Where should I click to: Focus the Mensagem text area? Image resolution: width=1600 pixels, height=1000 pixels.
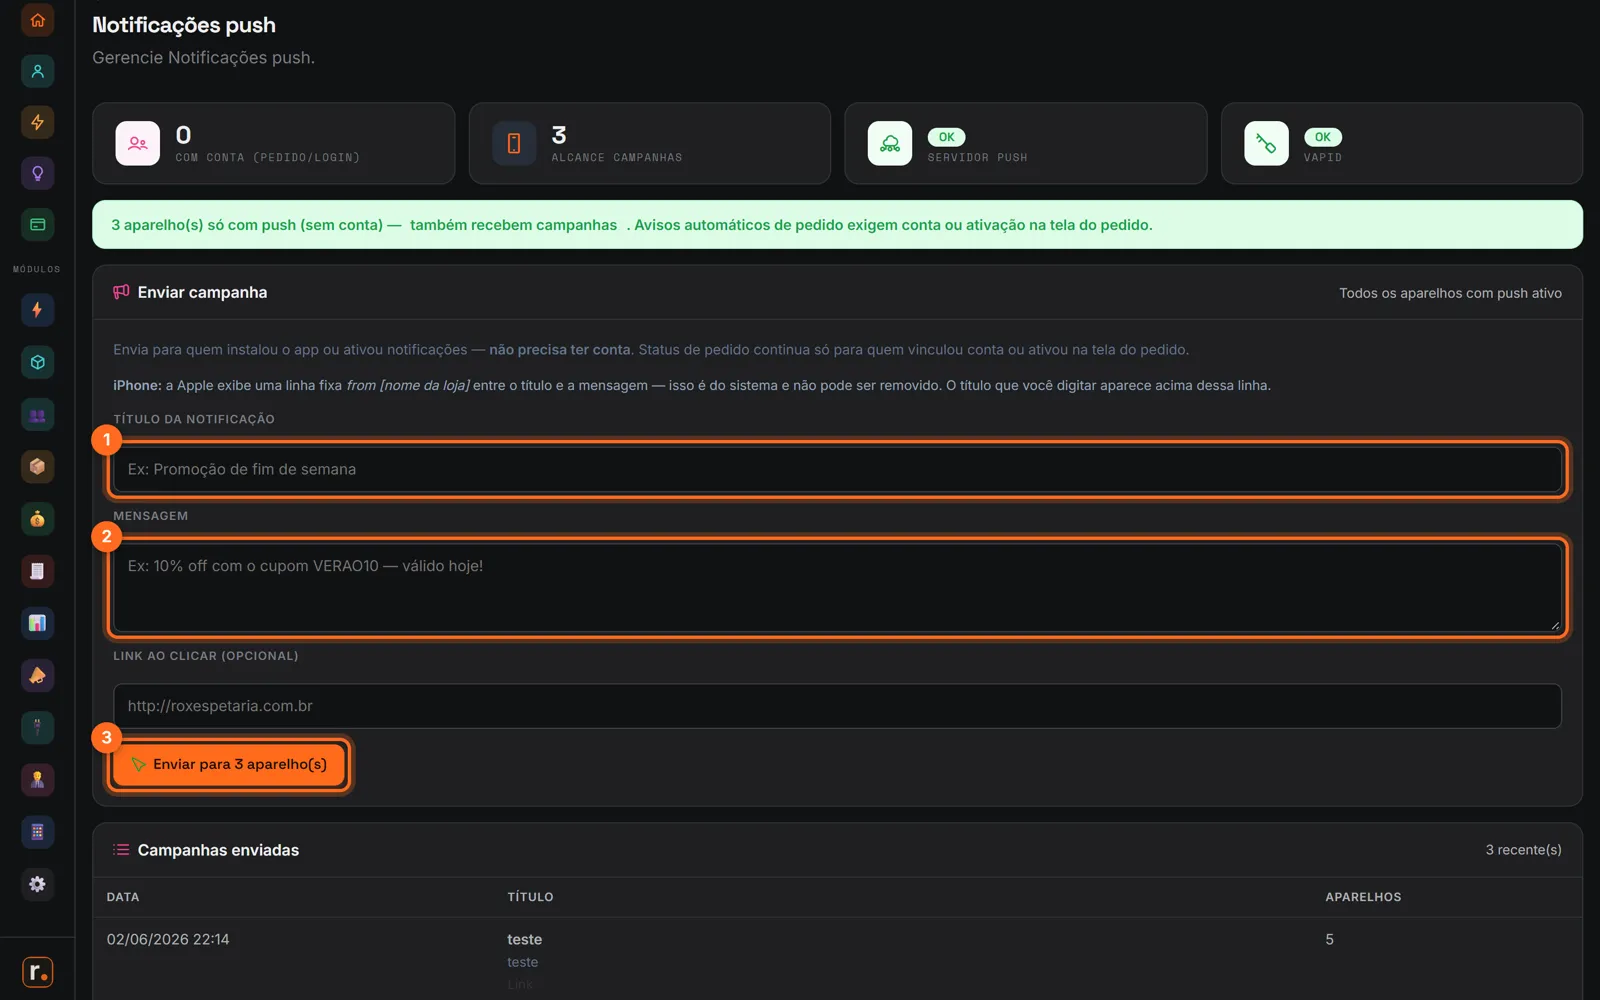coord(838,587)
